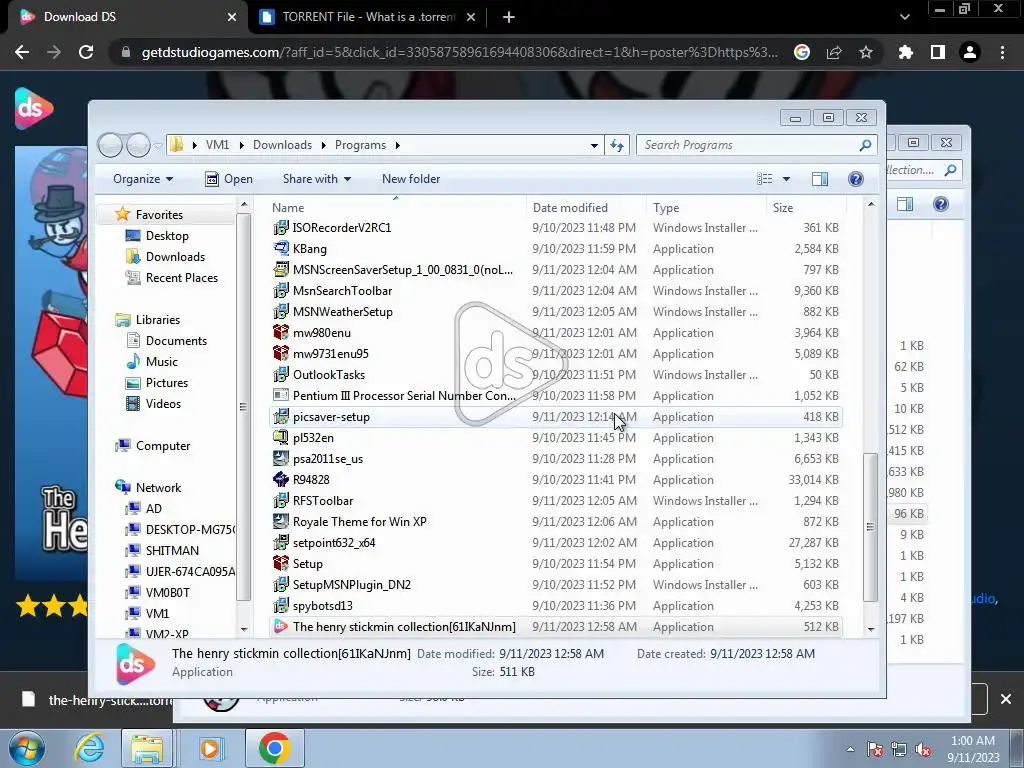Open a new Chrome tab
Screen dimensions: 1024x768
509,17
